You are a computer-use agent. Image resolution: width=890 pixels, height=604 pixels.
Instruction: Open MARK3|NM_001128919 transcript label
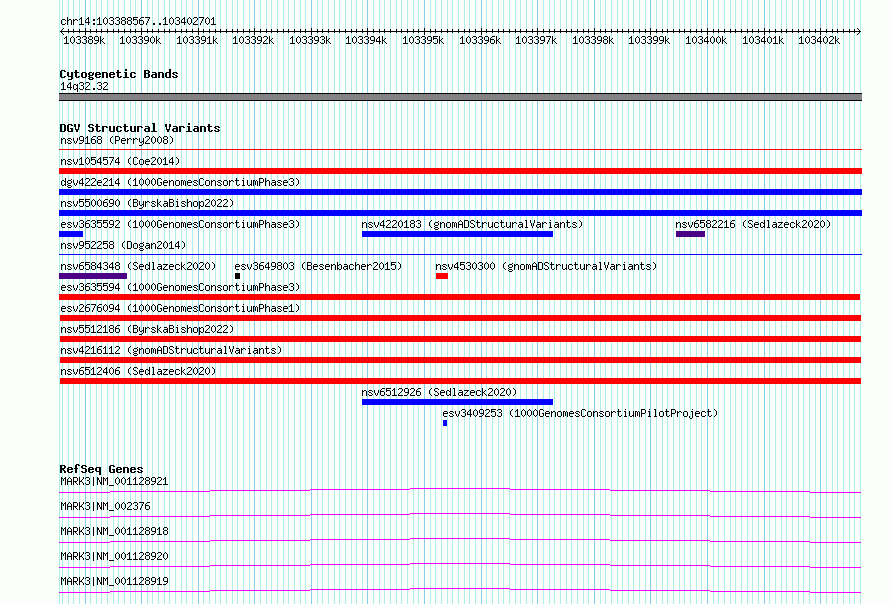(114, 581)
